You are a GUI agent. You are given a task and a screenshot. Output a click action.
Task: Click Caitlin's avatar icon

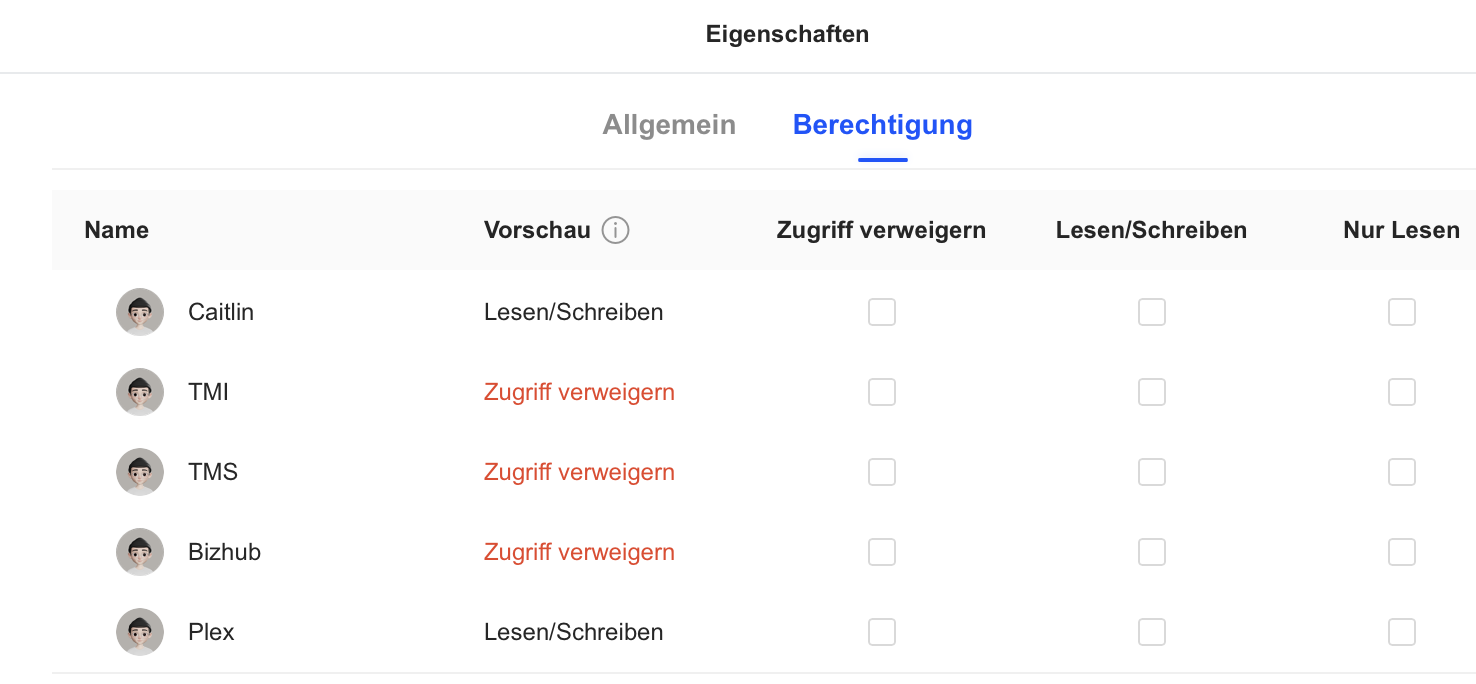(x=140, y=312)
